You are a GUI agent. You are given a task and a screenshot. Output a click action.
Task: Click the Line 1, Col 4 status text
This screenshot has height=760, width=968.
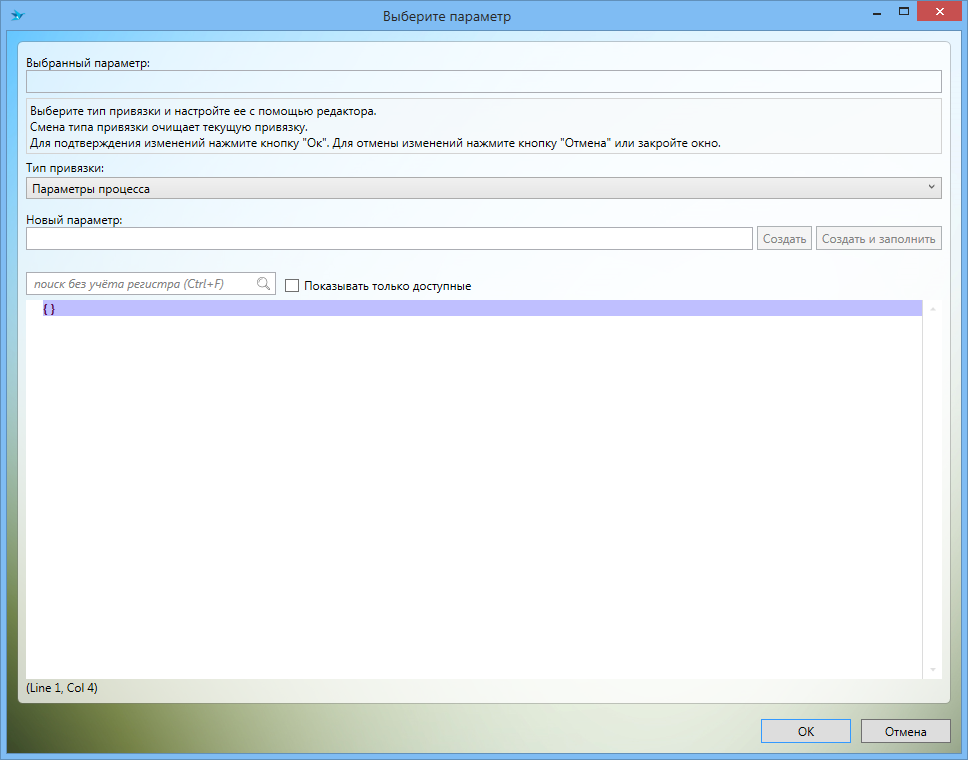coord(62,688)
